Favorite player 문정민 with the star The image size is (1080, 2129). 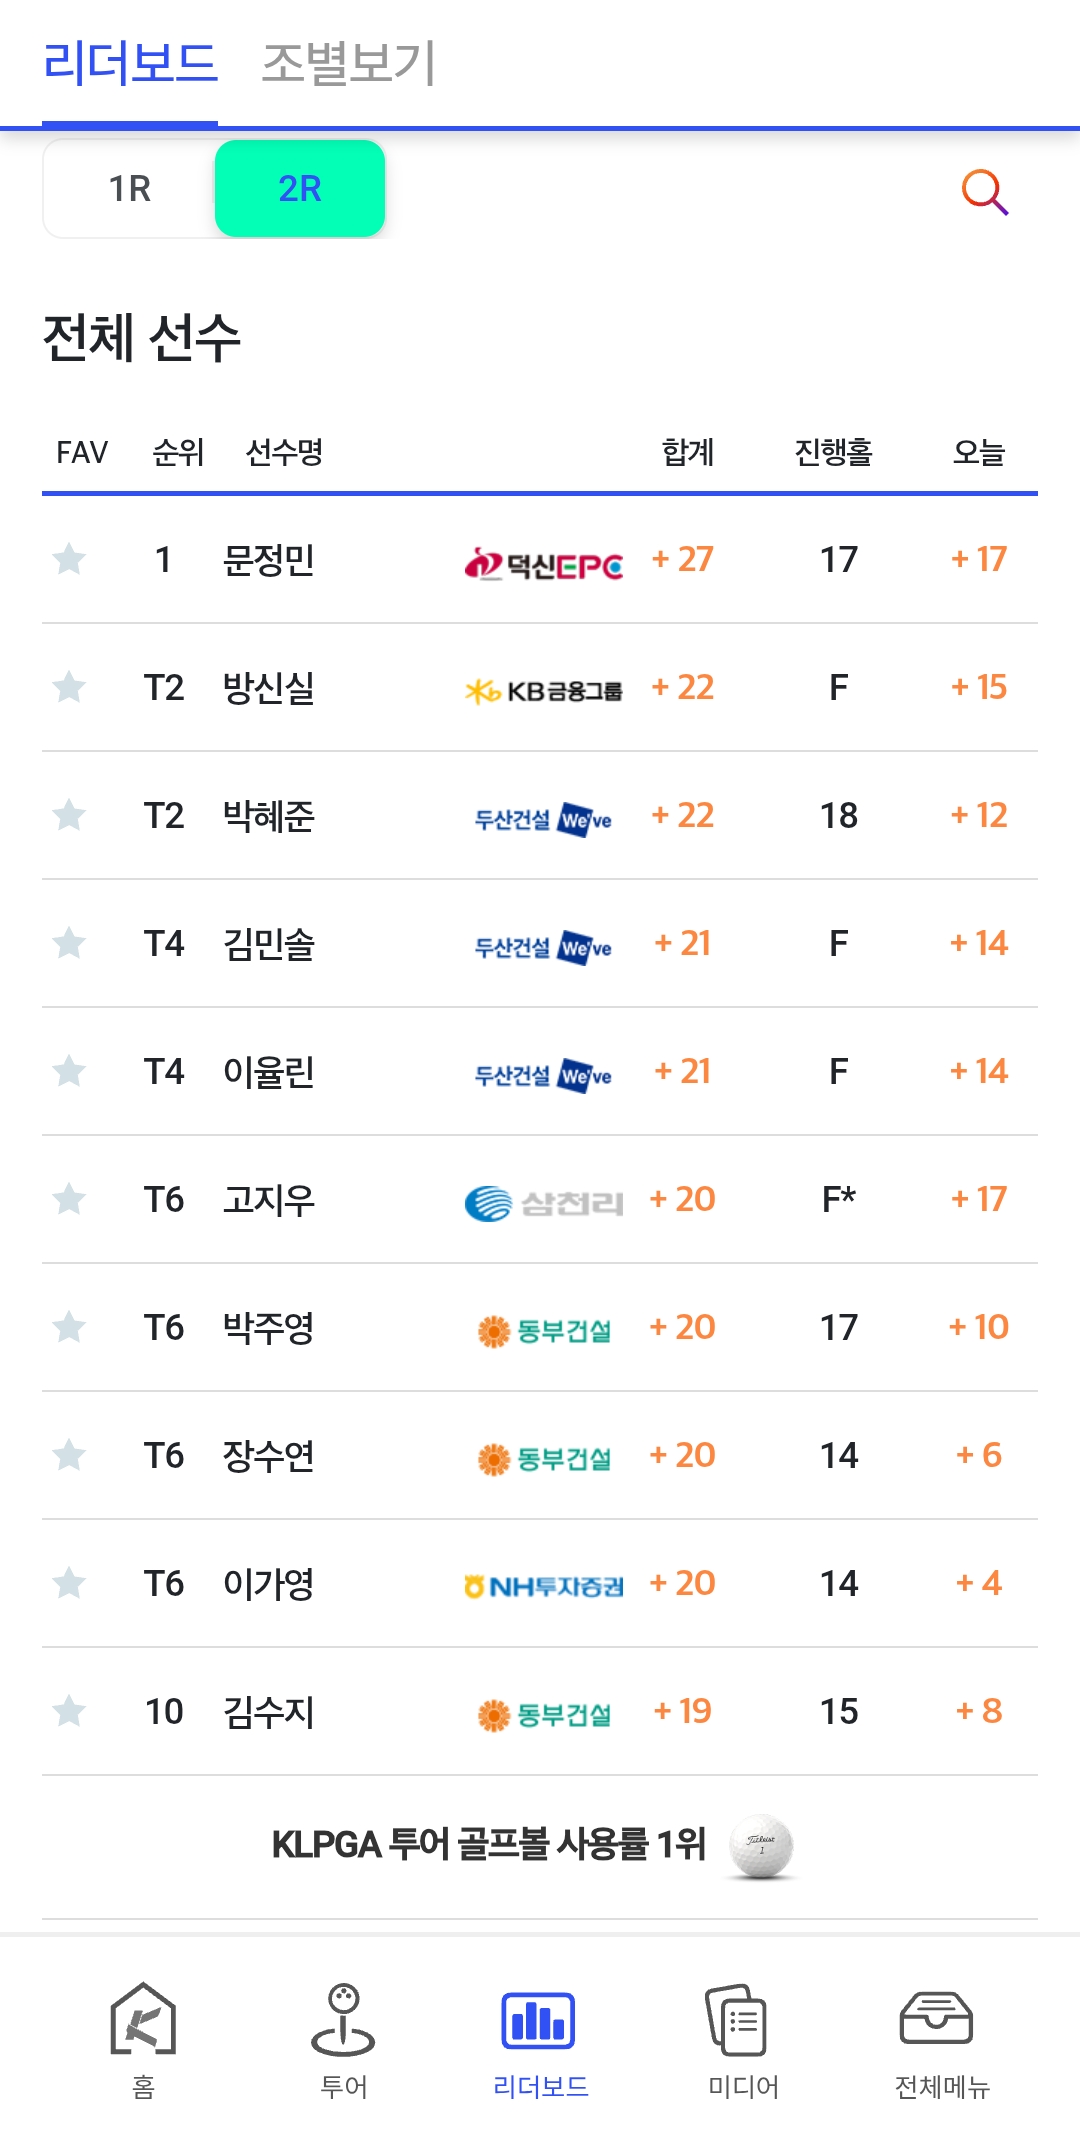(69, 559)
